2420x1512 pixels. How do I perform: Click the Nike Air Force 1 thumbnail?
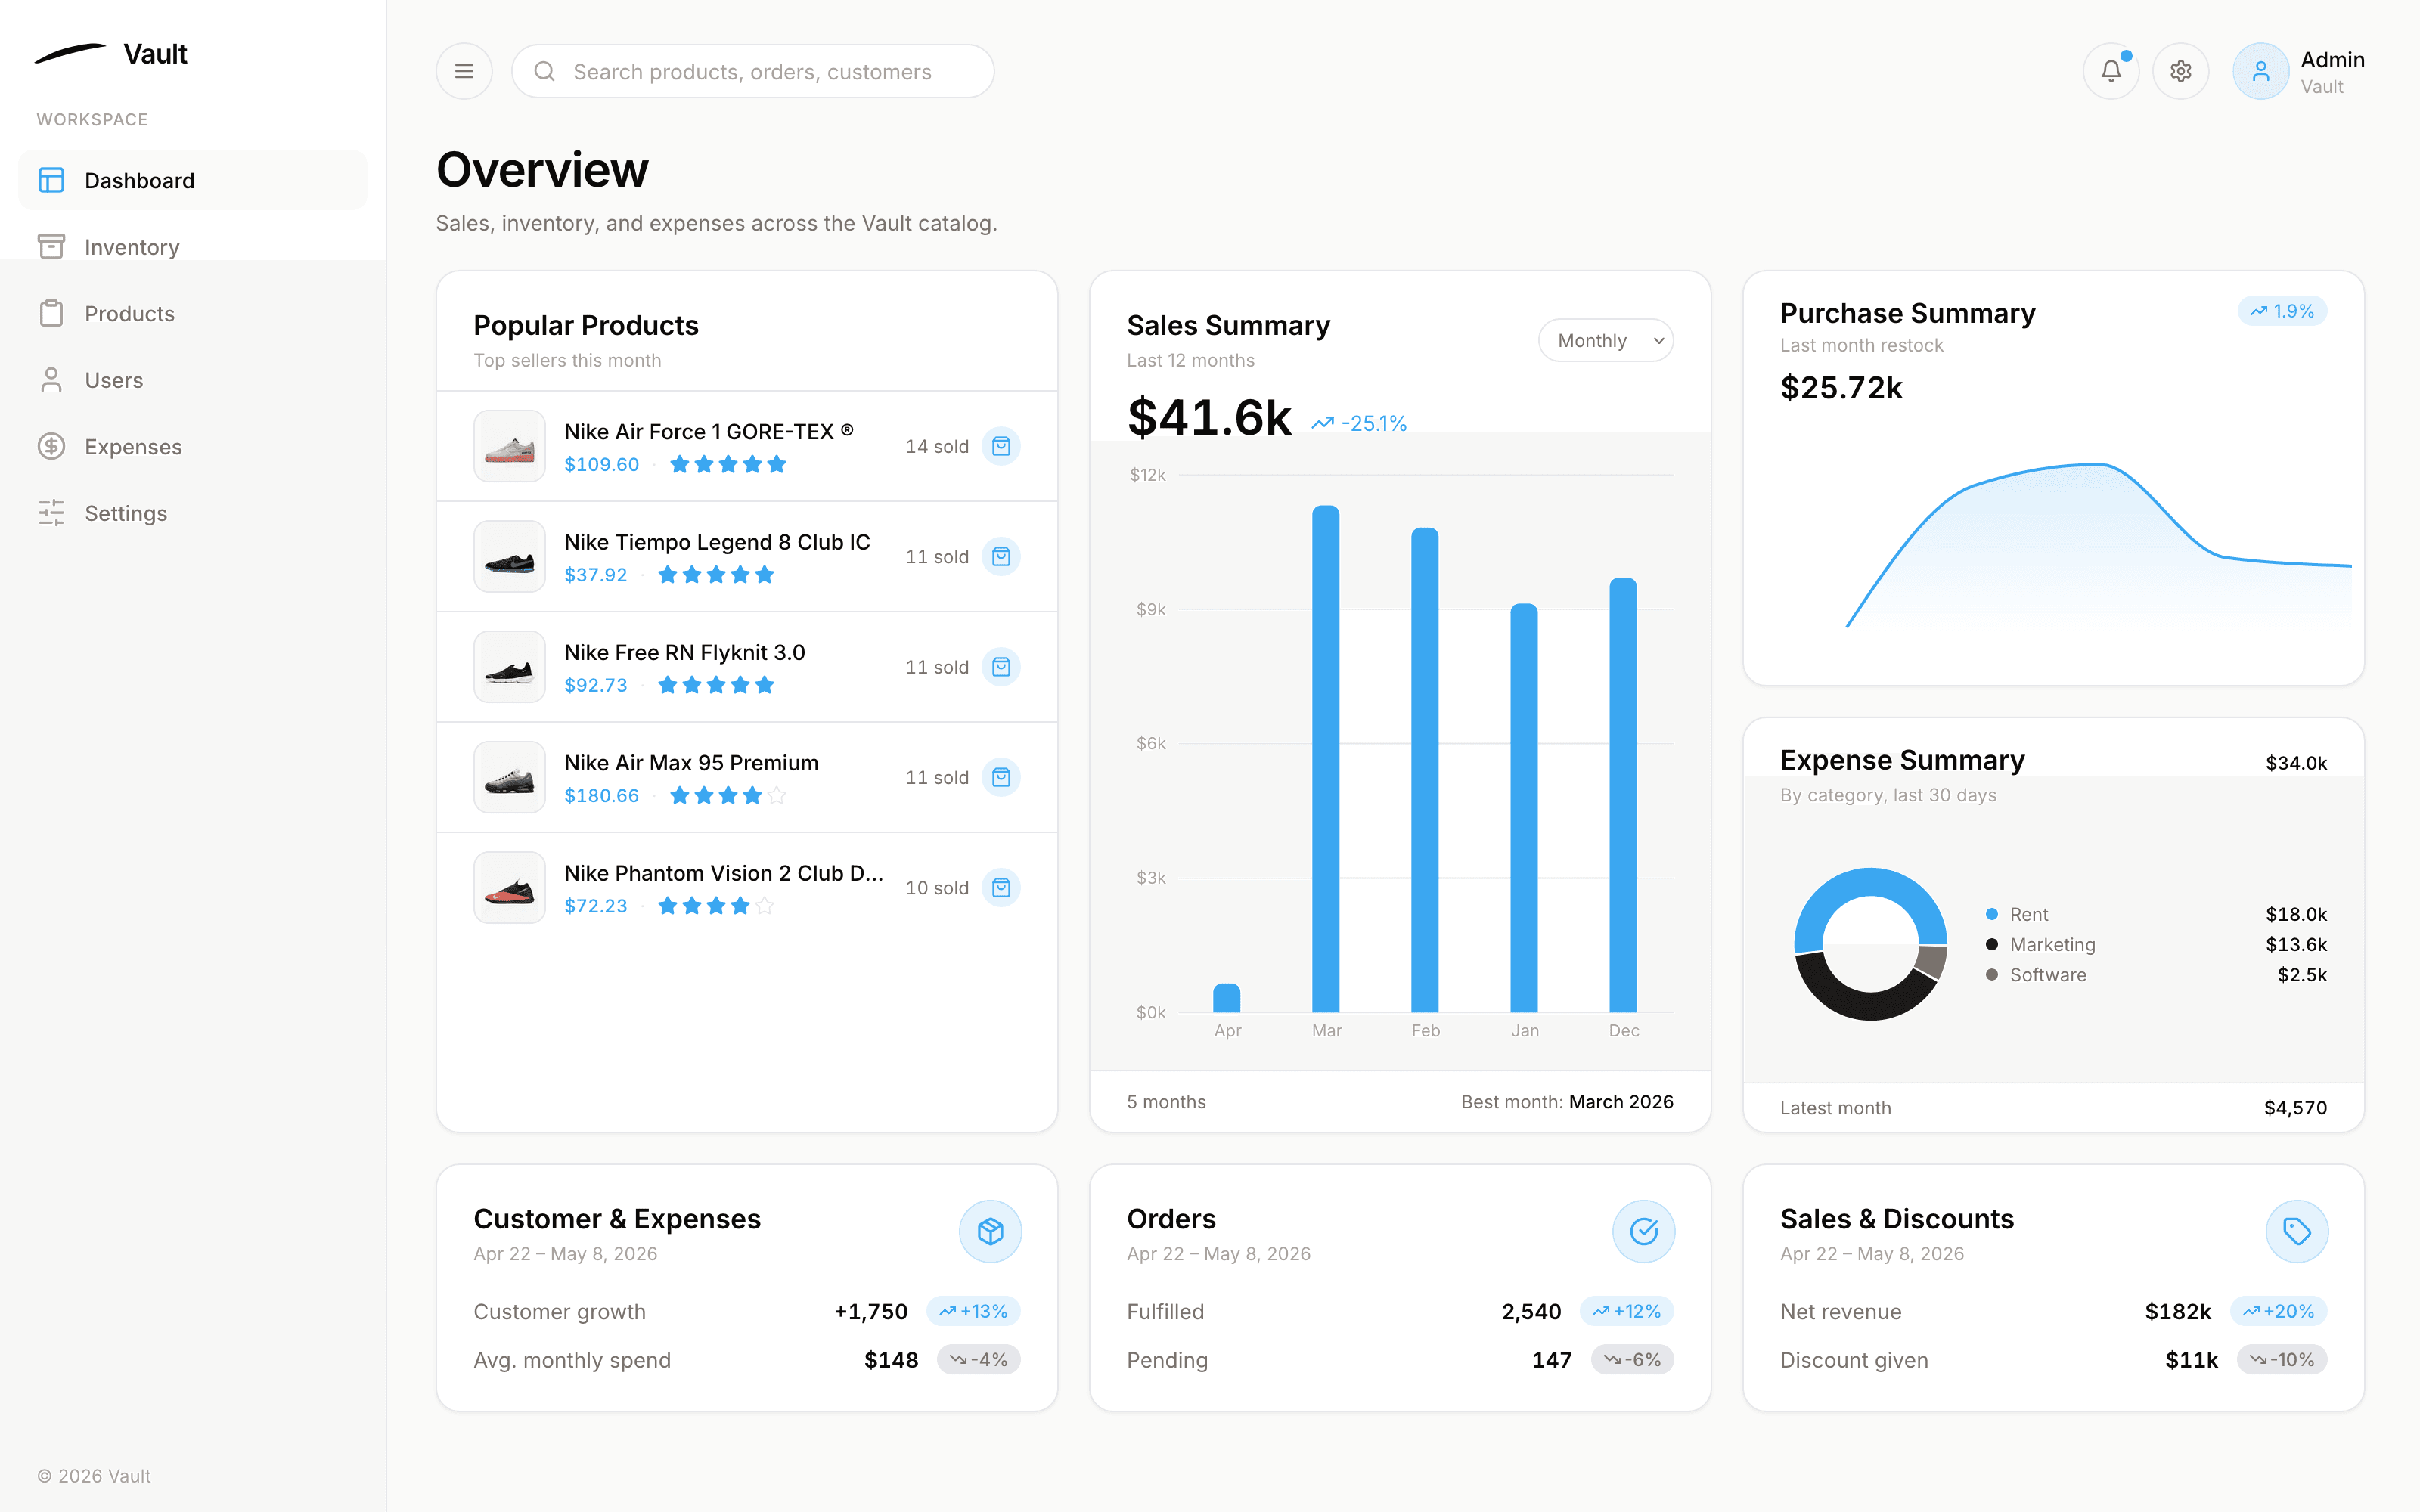click(509, 446)
